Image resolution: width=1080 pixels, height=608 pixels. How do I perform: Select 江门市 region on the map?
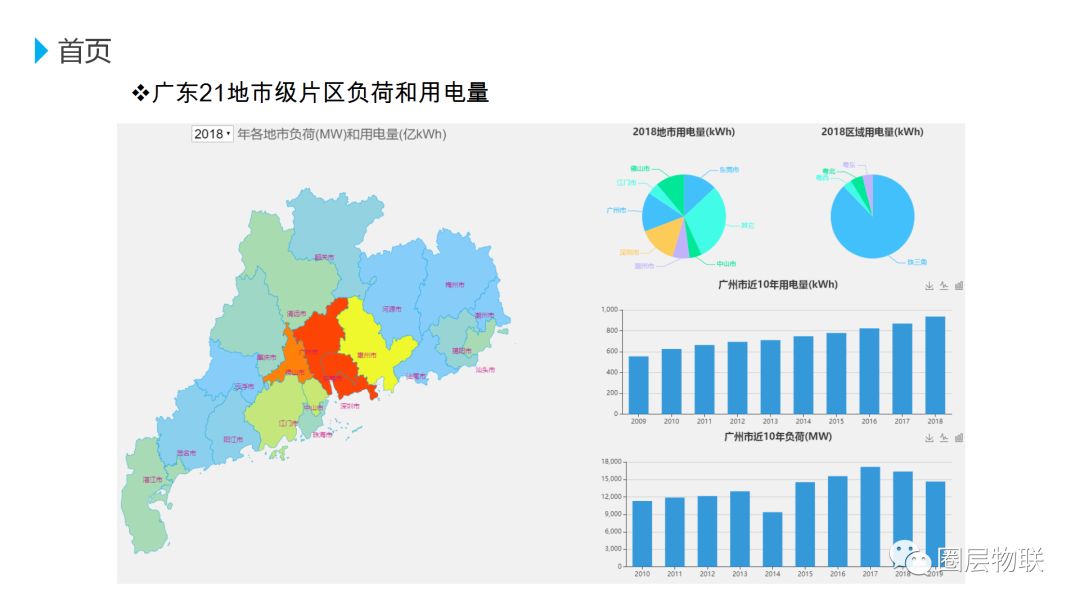click(279, 413)
